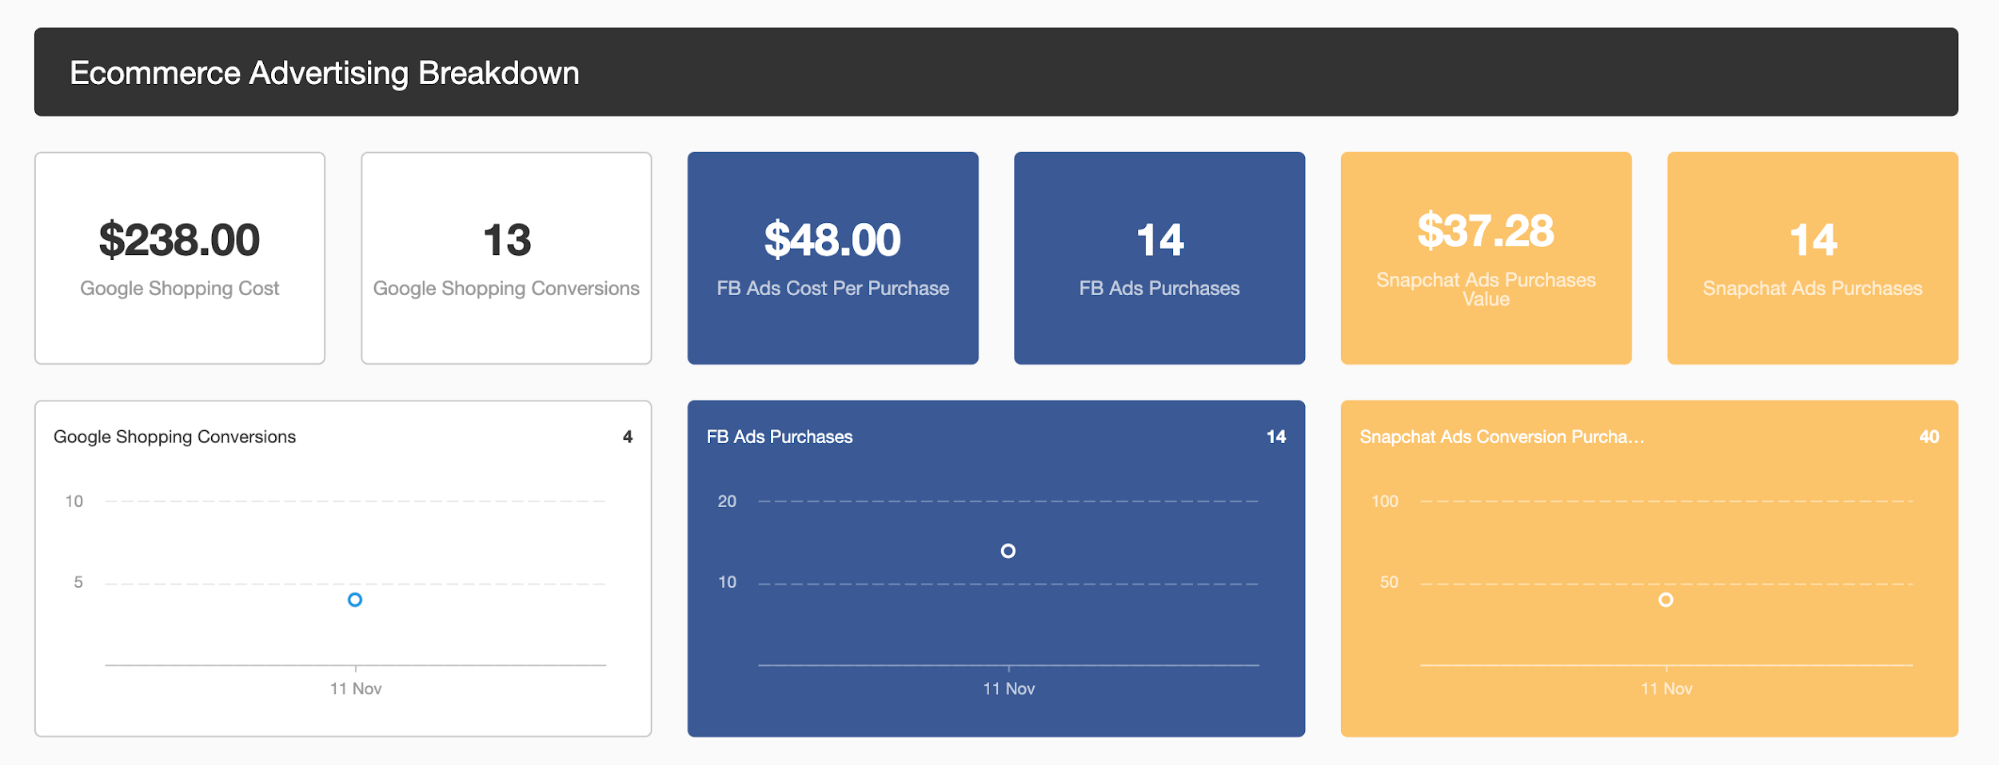Click the Ecommerce Advertising Breakdown header title
The width and height of the screenshot is (1999, 766).
click(x=324, y=73)
